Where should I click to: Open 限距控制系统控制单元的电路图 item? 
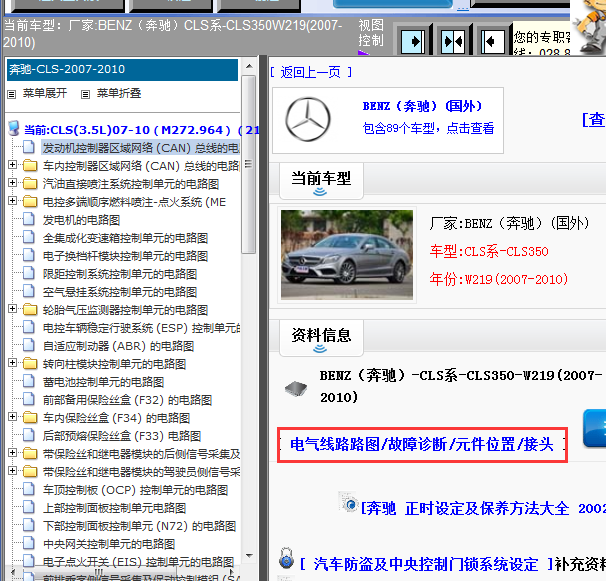pos(120,274)
